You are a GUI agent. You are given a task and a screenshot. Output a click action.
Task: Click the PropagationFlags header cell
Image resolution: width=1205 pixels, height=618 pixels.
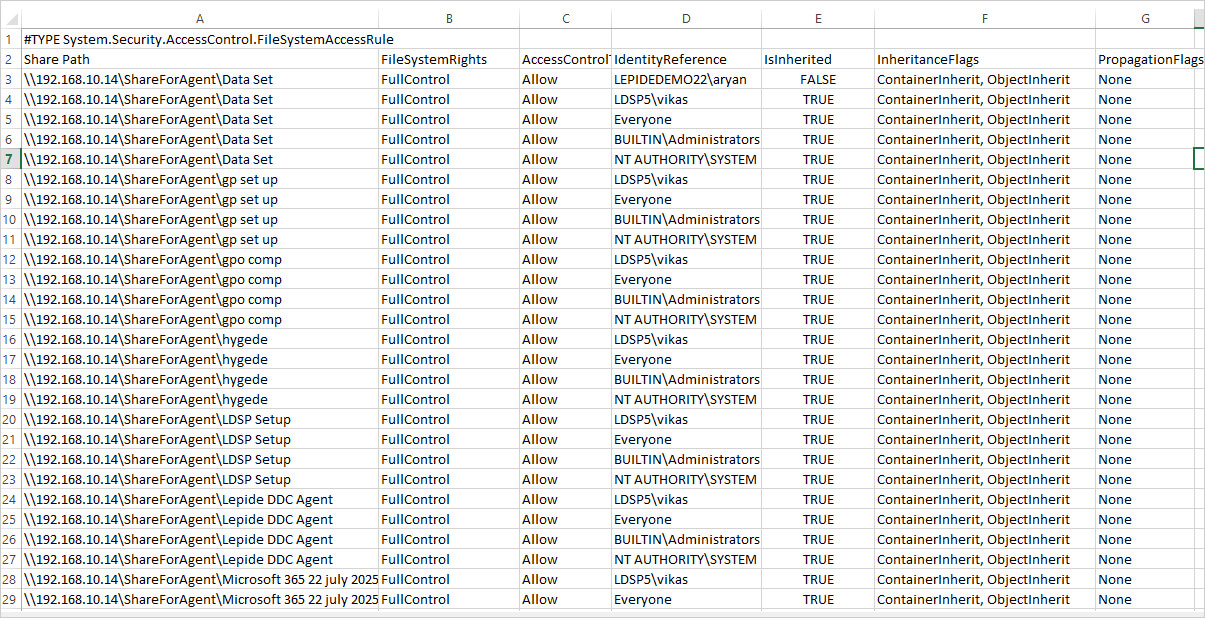pos(1145,59)
